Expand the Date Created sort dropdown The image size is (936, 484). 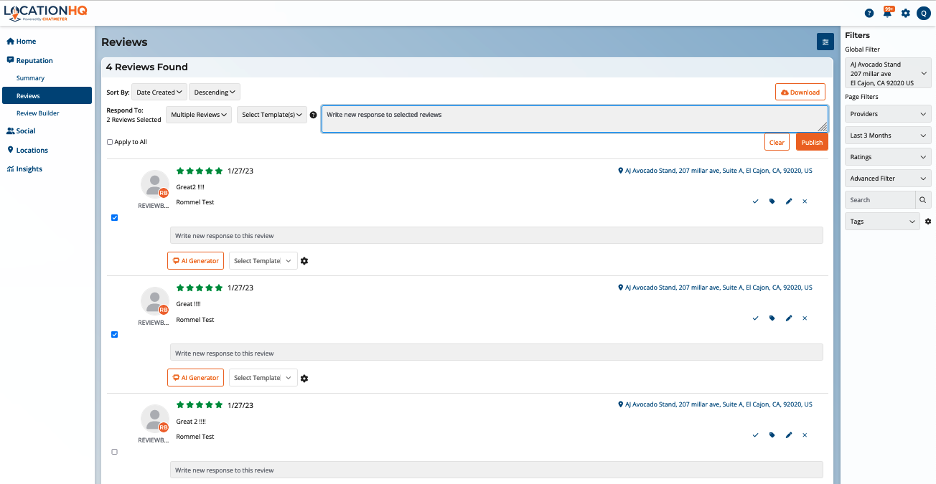[x=159, y=92]
